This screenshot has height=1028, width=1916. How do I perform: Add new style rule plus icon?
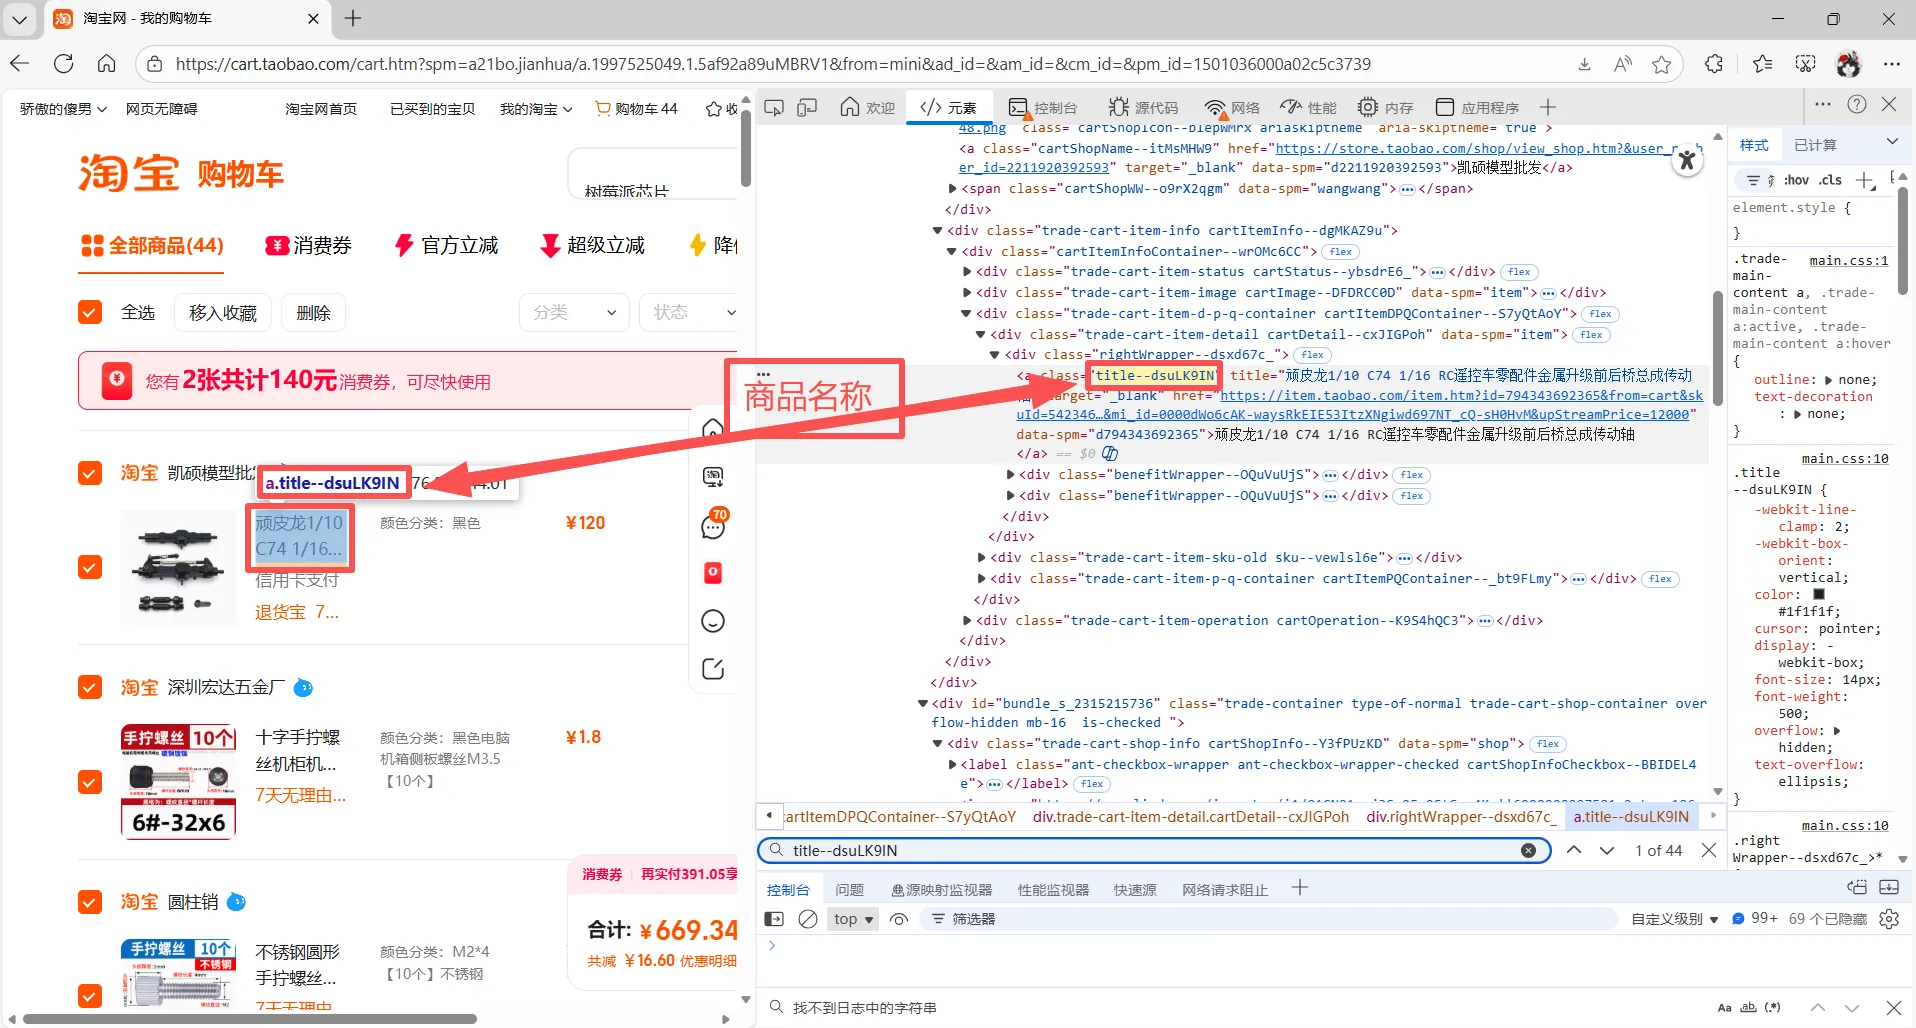pyautogui.click(x=1865, y=180)
